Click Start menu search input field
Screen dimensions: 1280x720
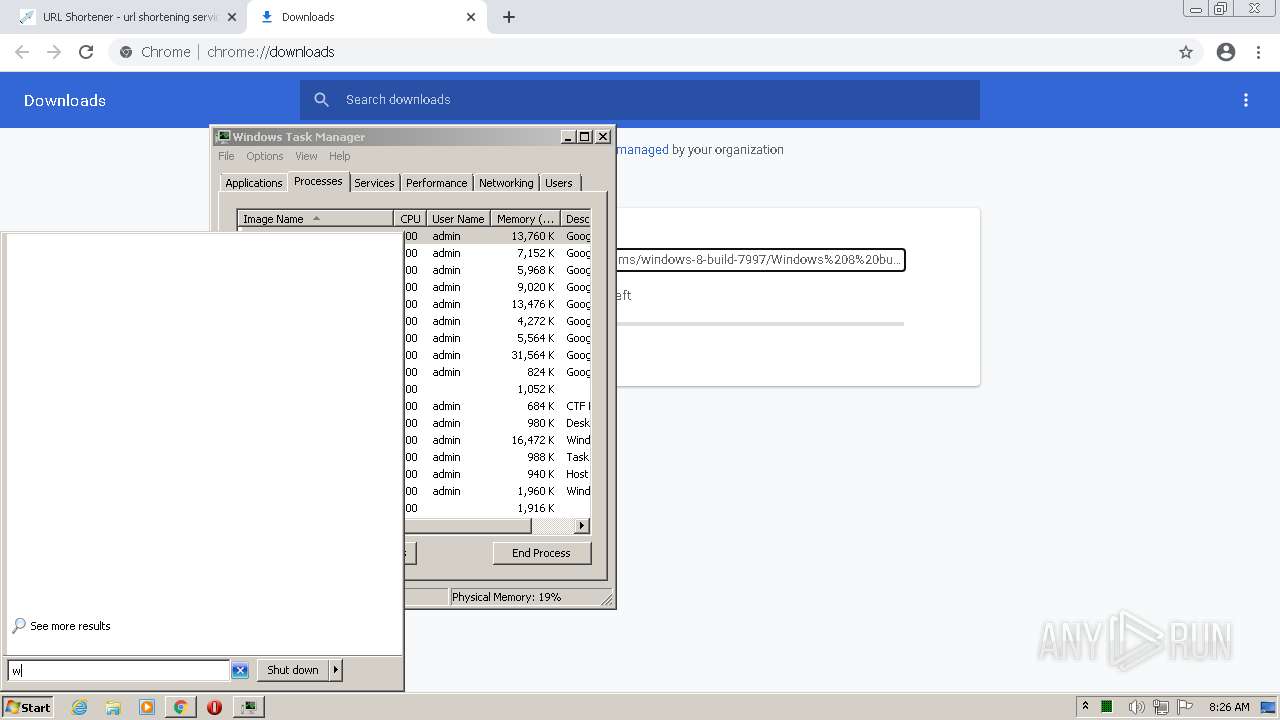click(118, 670)
